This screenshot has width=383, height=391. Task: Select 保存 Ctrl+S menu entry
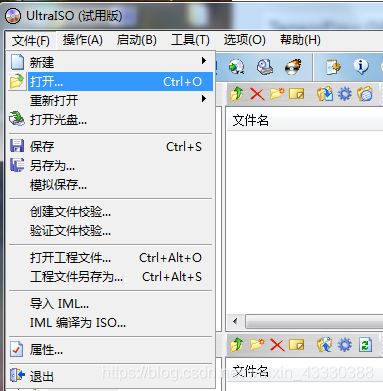pyautogui.click(x=110, y=147)
